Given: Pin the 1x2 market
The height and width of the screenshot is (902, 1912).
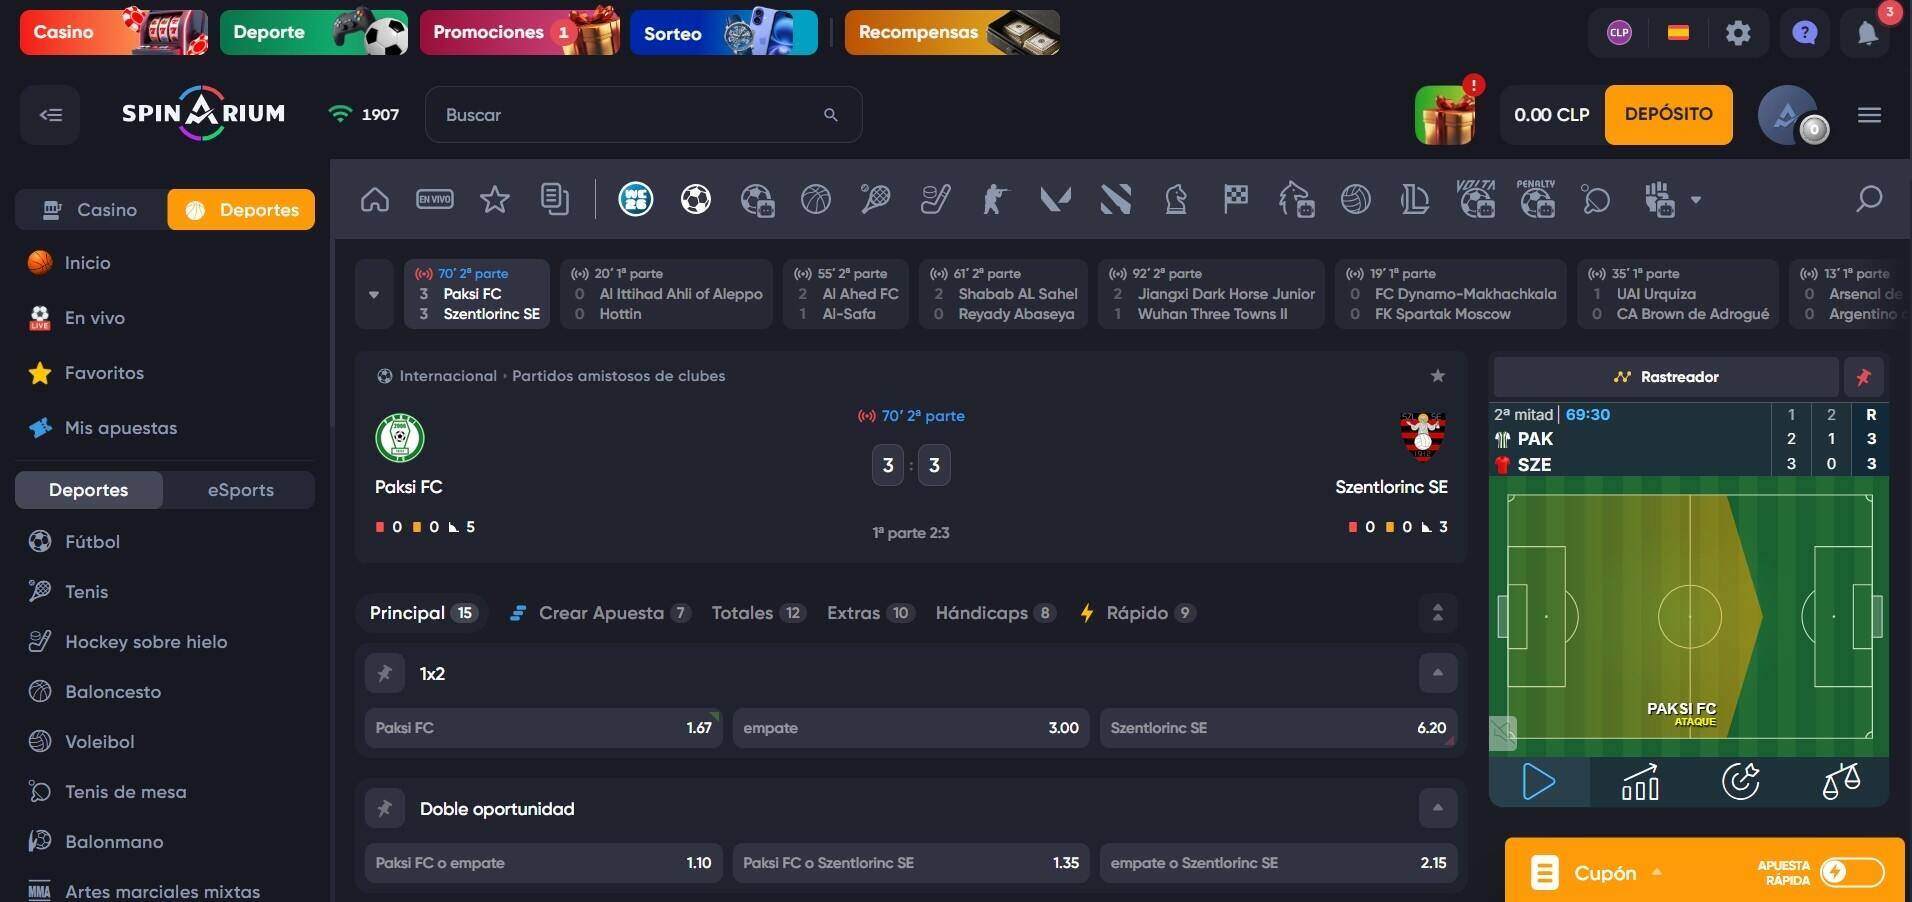Looking at the screenshot, I should tap(384, 673).
